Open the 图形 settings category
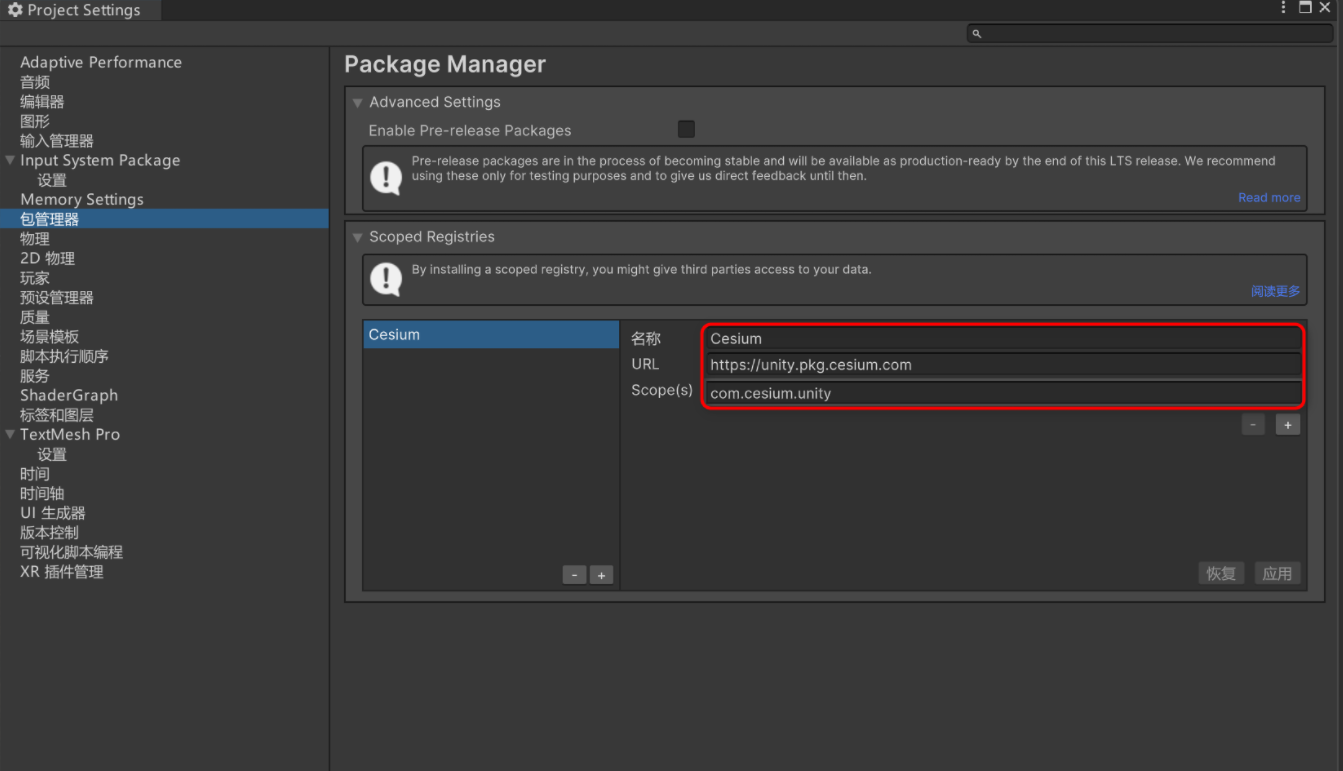 35,121
